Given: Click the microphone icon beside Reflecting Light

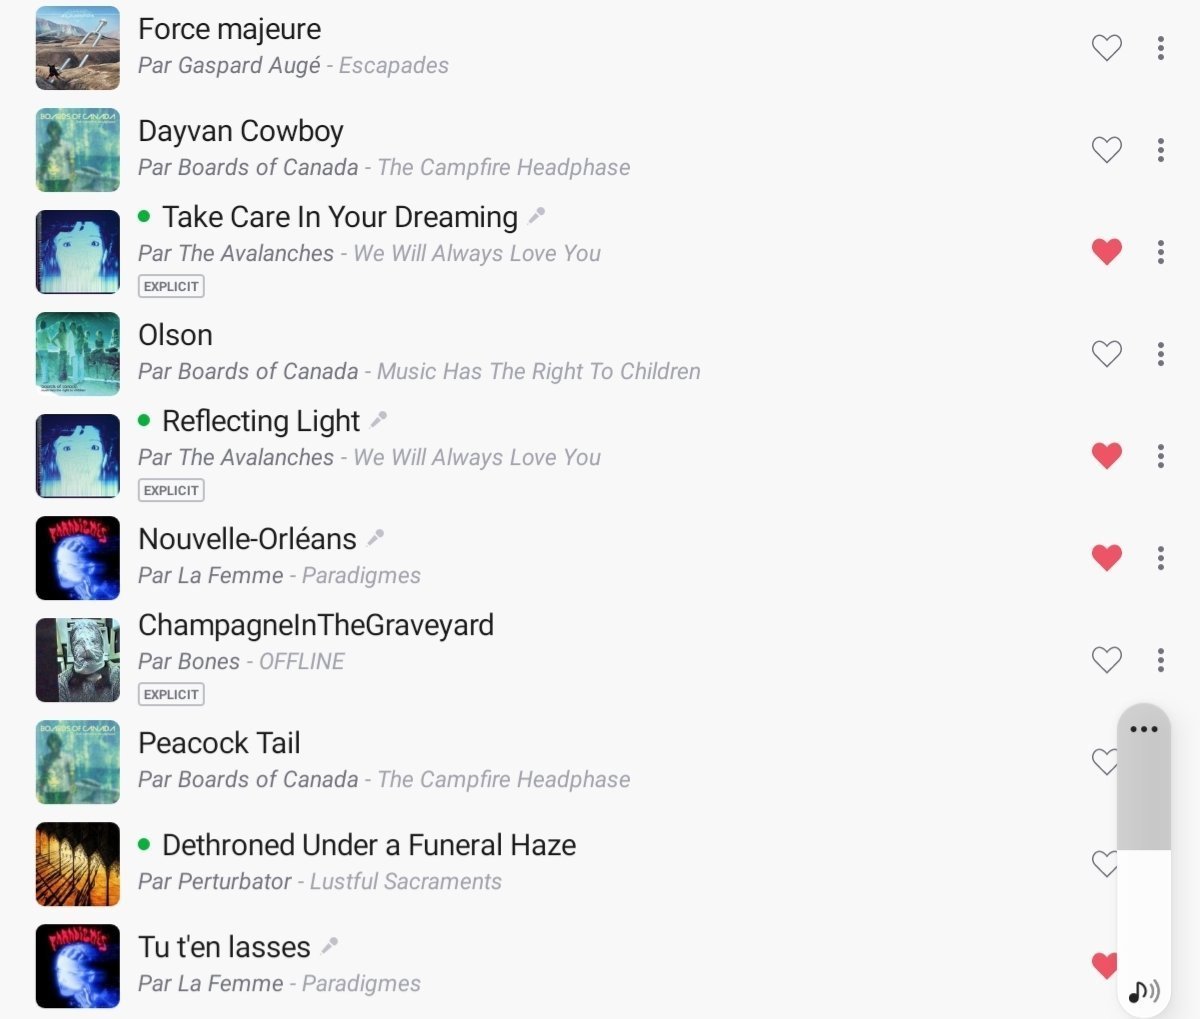Looking at the screenshot, I should [379, 420].
